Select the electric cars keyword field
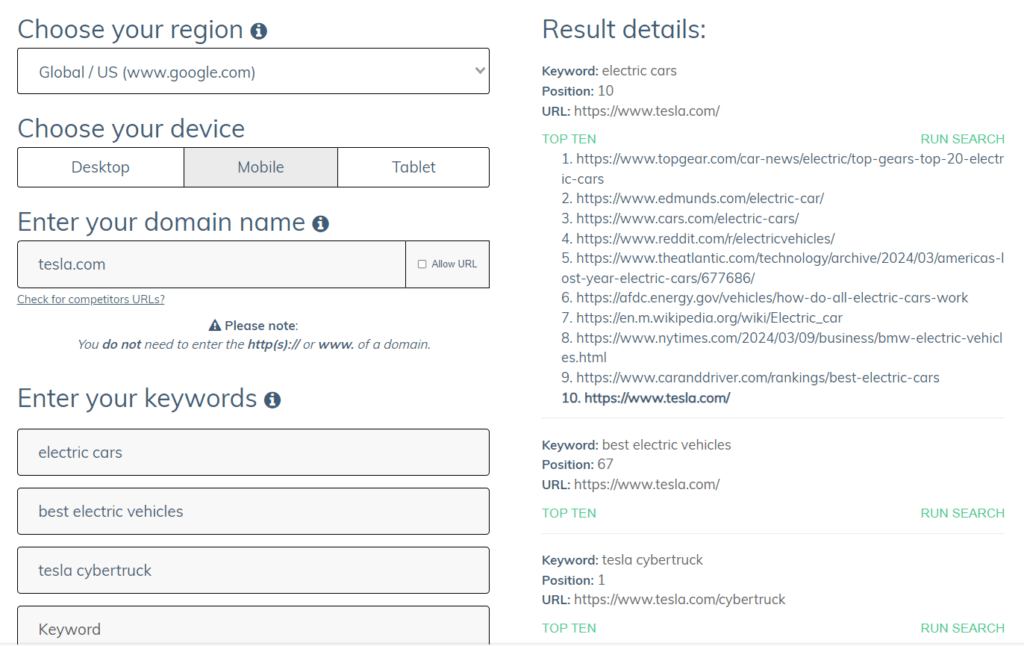This screenshot has width=1024, height=646. (253, 452)
